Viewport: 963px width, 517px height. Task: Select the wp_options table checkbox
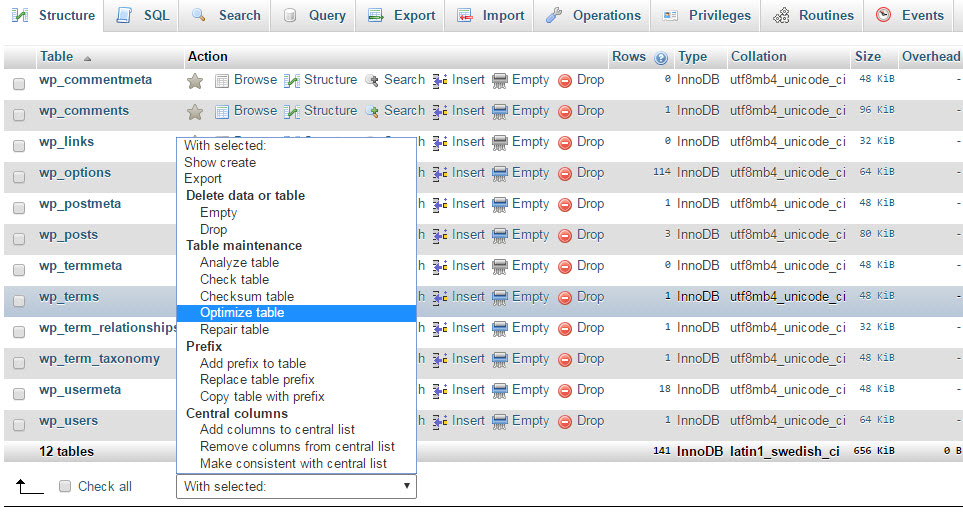click(19, 177)
